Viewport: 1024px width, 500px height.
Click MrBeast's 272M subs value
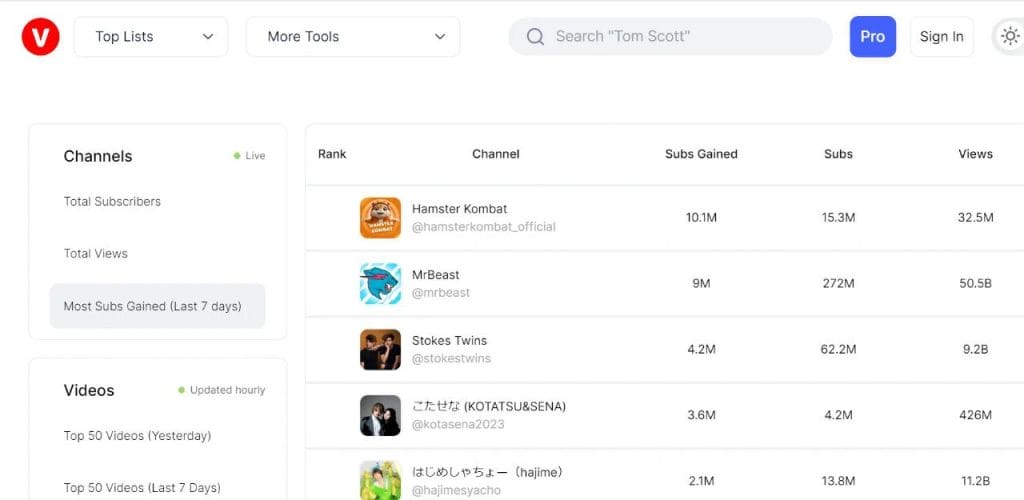click(x=839, y=284)
